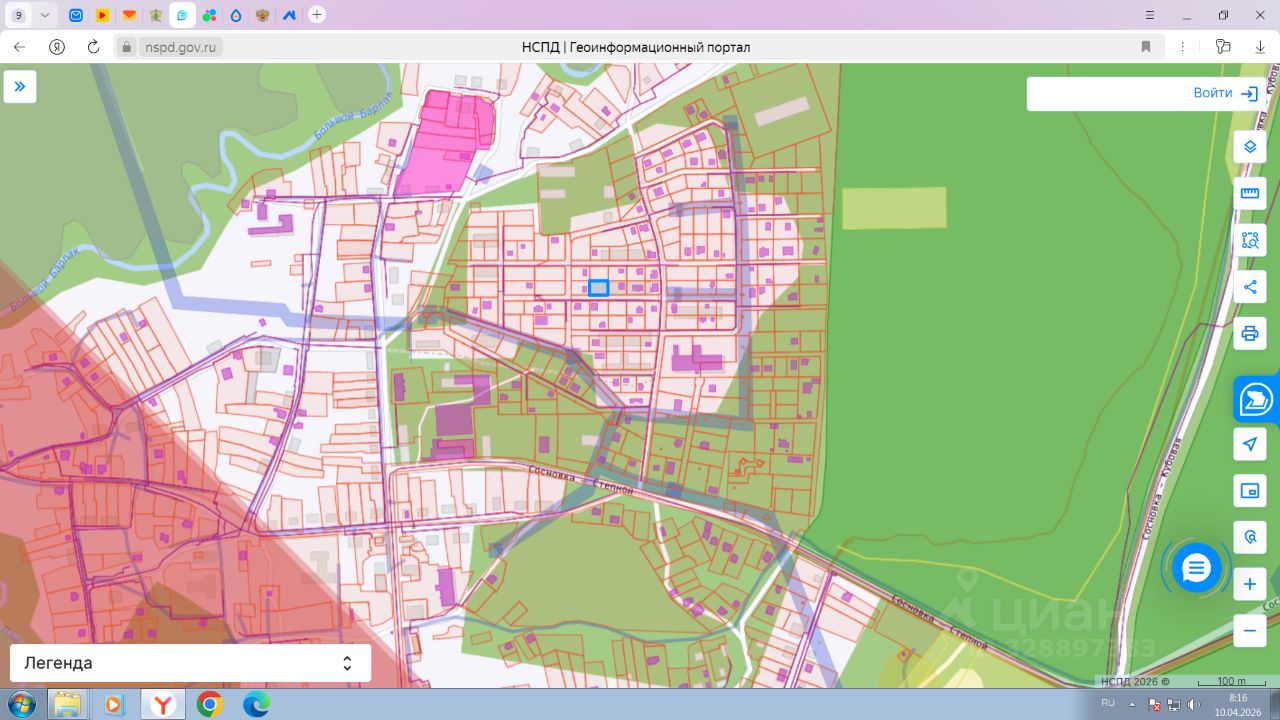Image resolution: width=1280 pixels, height=720 pixels.
Task: Open a new browser tab
Action: [x=317, y=15]
